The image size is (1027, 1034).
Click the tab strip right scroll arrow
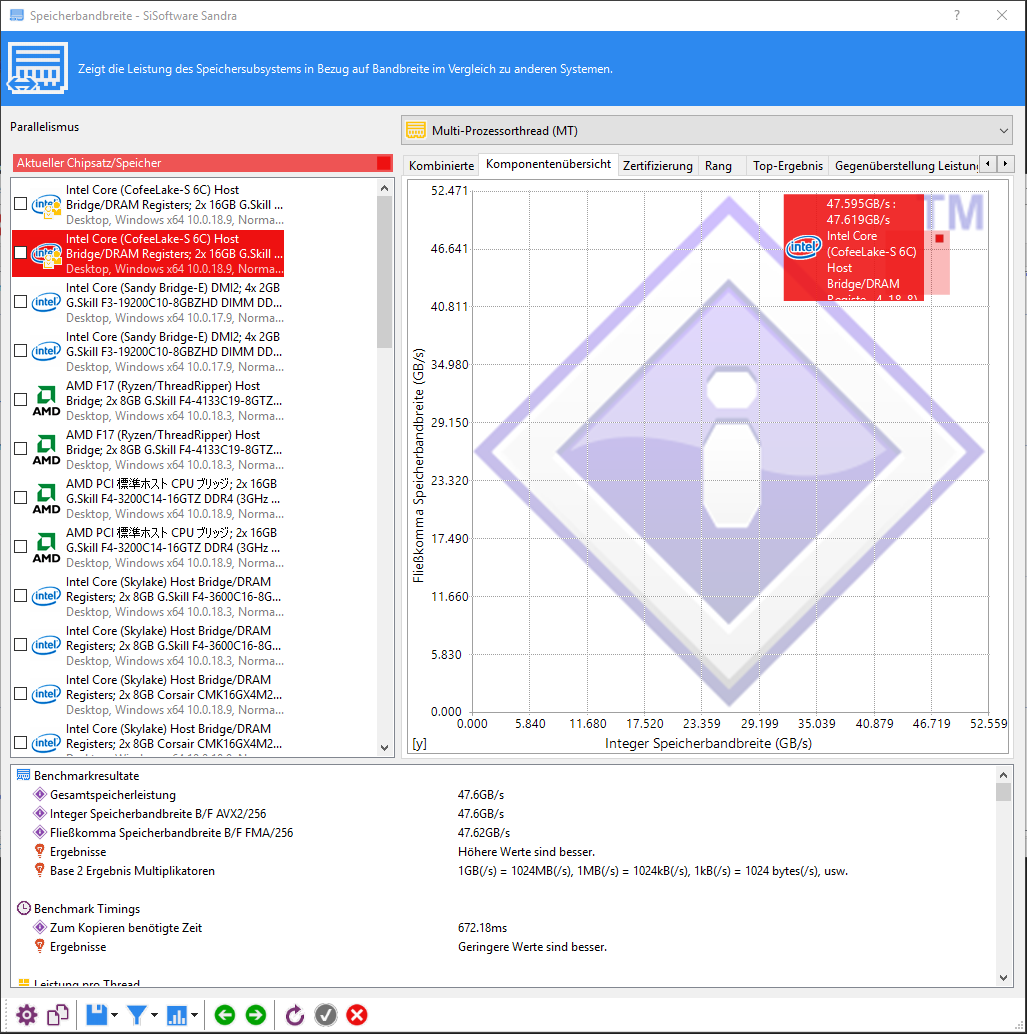(1005, 164)
